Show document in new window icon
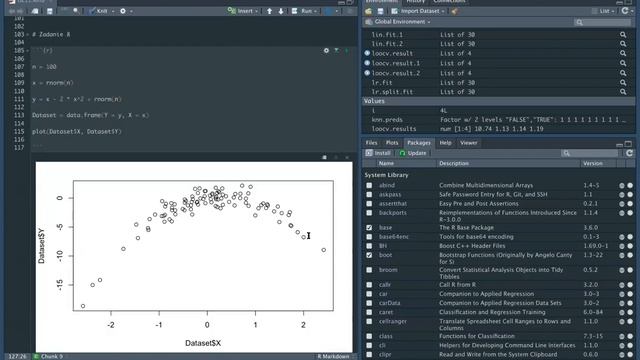Screen dimensions: 640x360 (x=35, y=11)
